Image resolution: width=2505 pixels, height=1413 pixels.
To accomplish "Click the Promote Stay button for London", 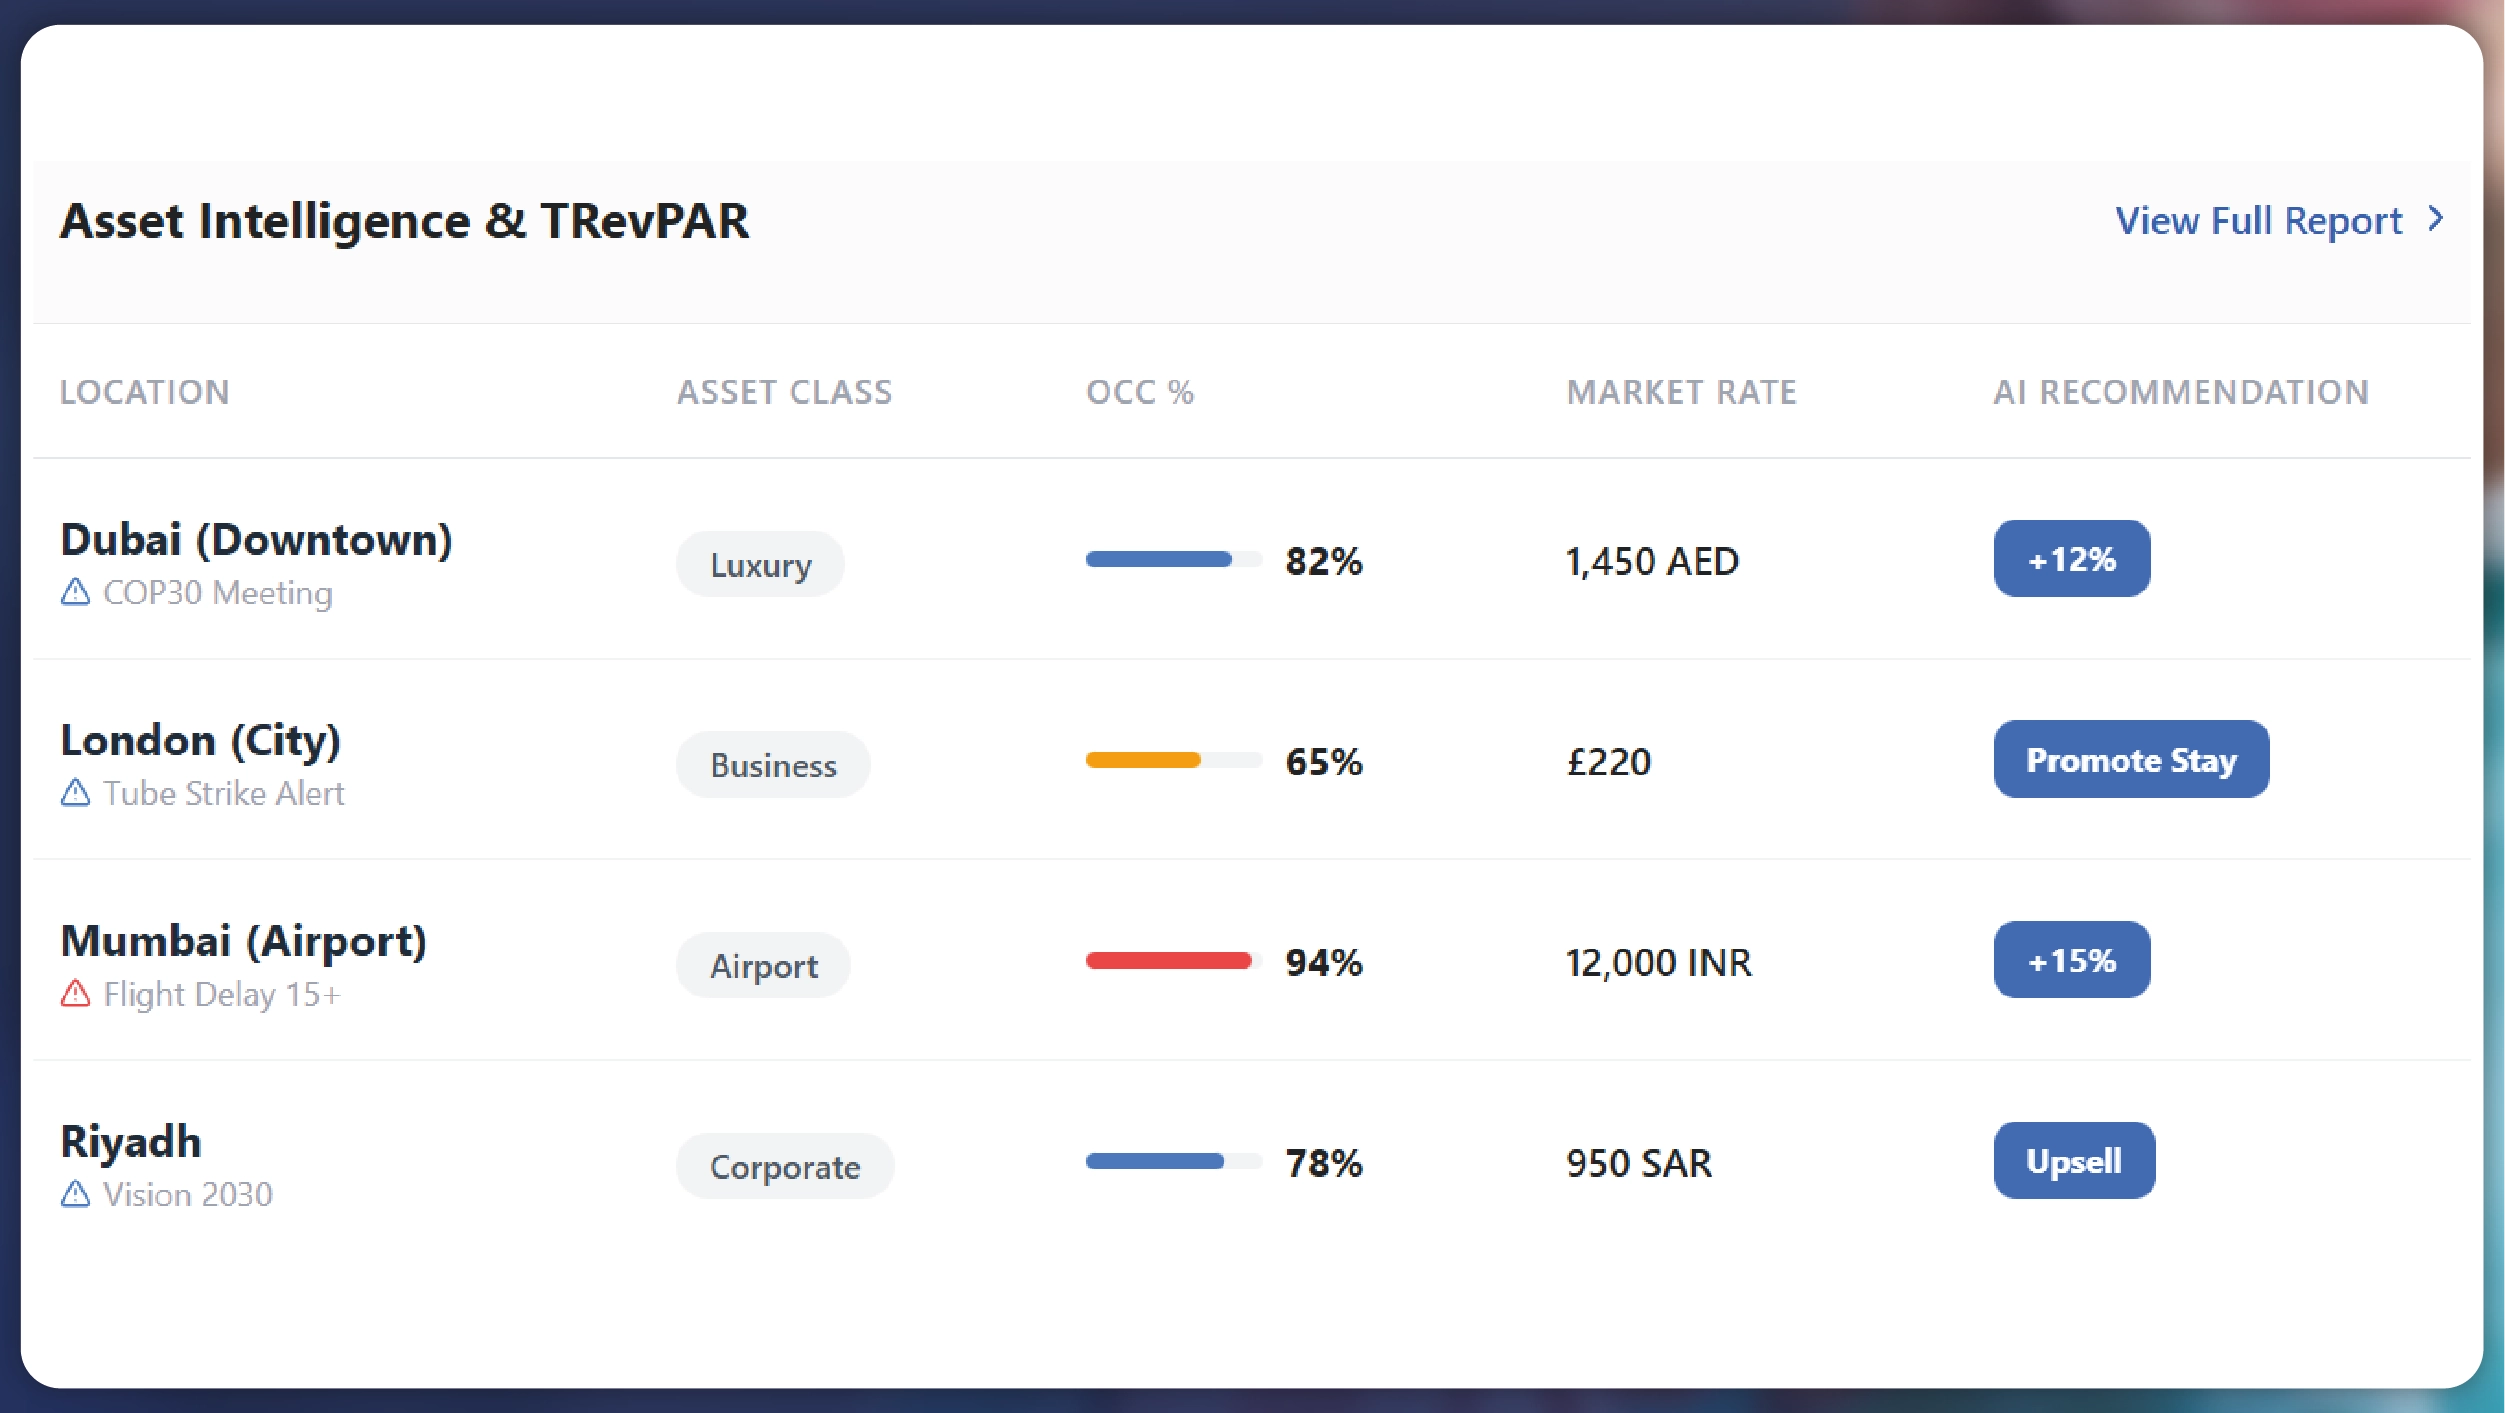I will click(2130, 759).
